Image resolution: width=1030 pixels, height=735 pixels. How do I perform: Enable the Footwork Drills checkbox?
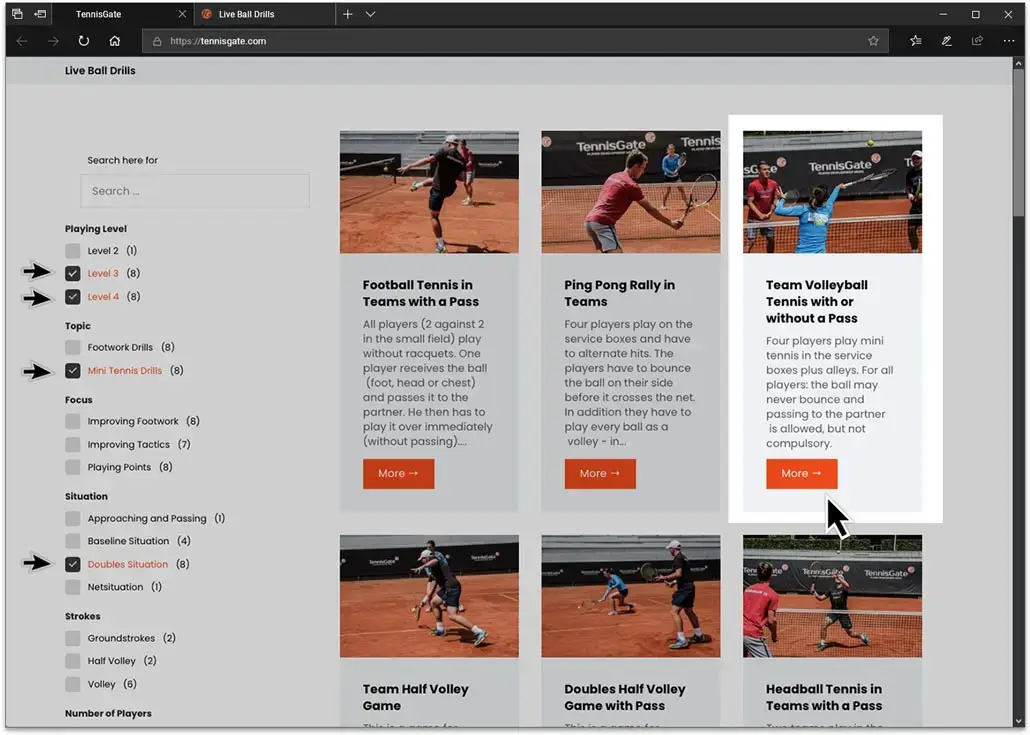click(73, 347)
